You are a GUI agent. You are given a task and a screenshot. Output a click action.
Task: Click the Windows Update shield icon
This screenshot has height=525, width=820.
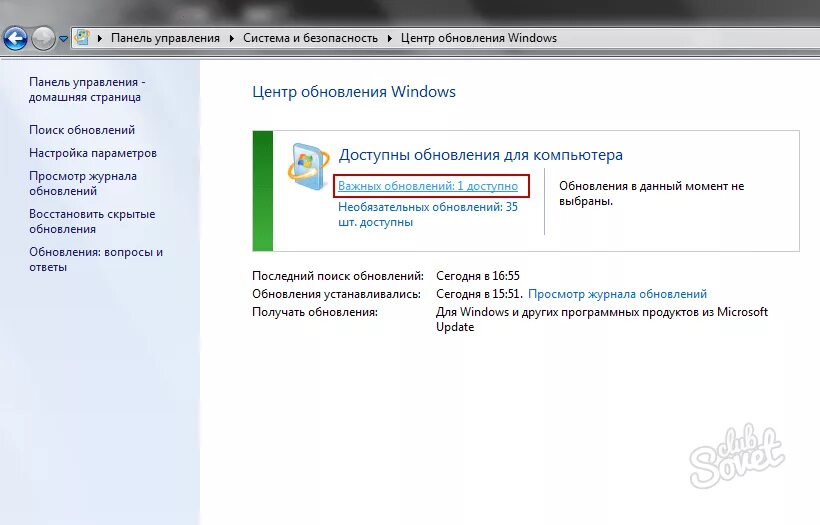pos(308,166)
